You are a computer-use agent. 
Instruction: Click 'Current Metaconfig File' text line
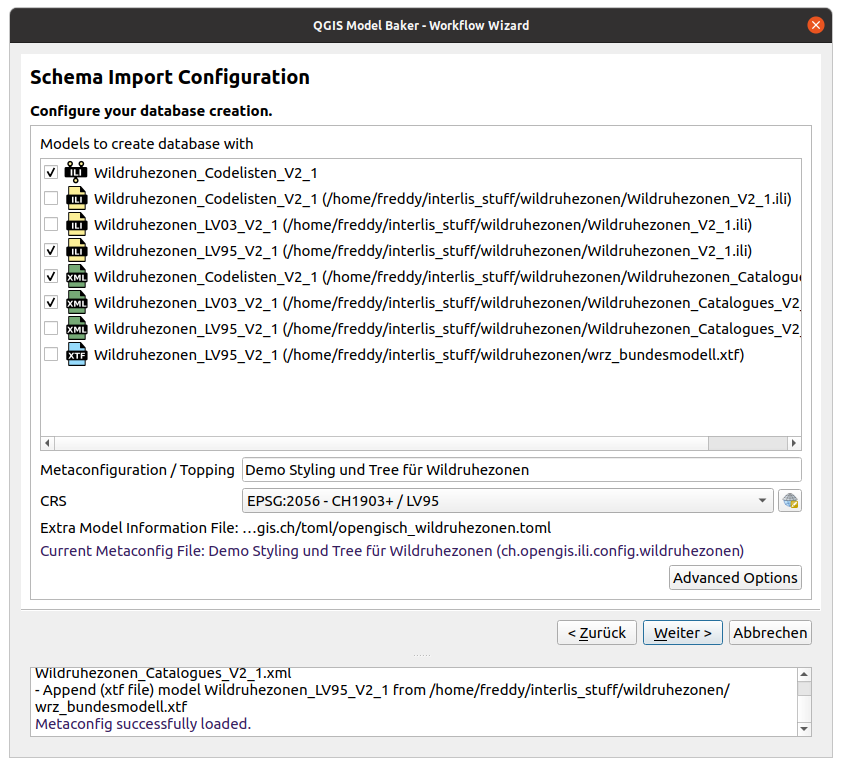392,551
